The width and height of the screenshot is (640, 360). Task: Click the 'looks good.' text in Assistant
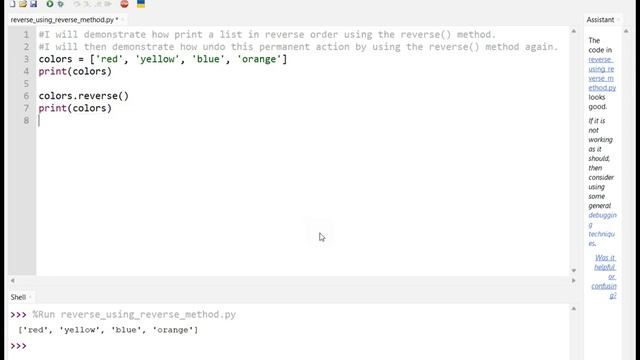(x=598, y=102)
